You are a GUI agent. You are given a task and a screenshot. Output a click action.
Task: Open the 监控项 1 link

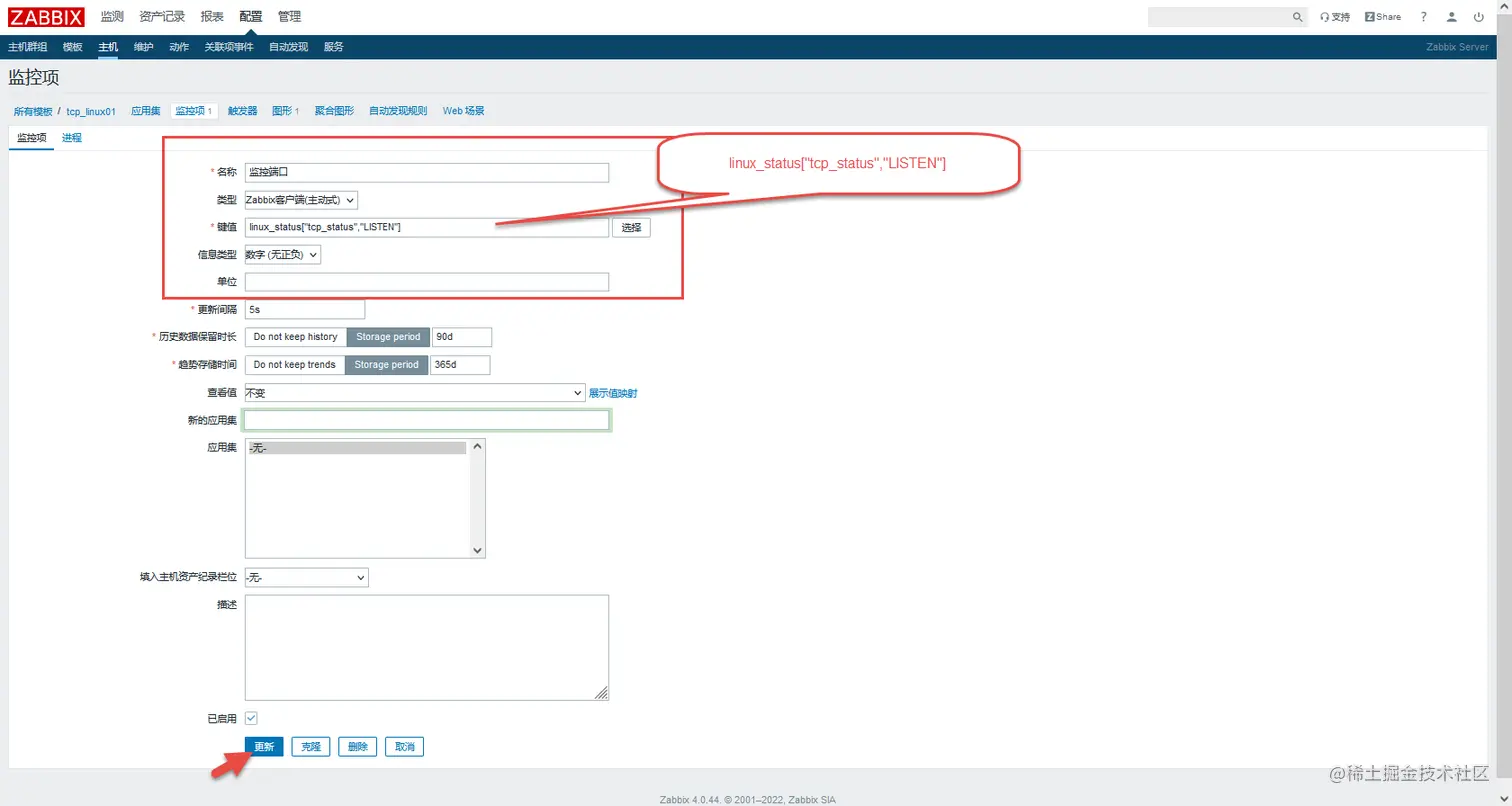[194, 111]
